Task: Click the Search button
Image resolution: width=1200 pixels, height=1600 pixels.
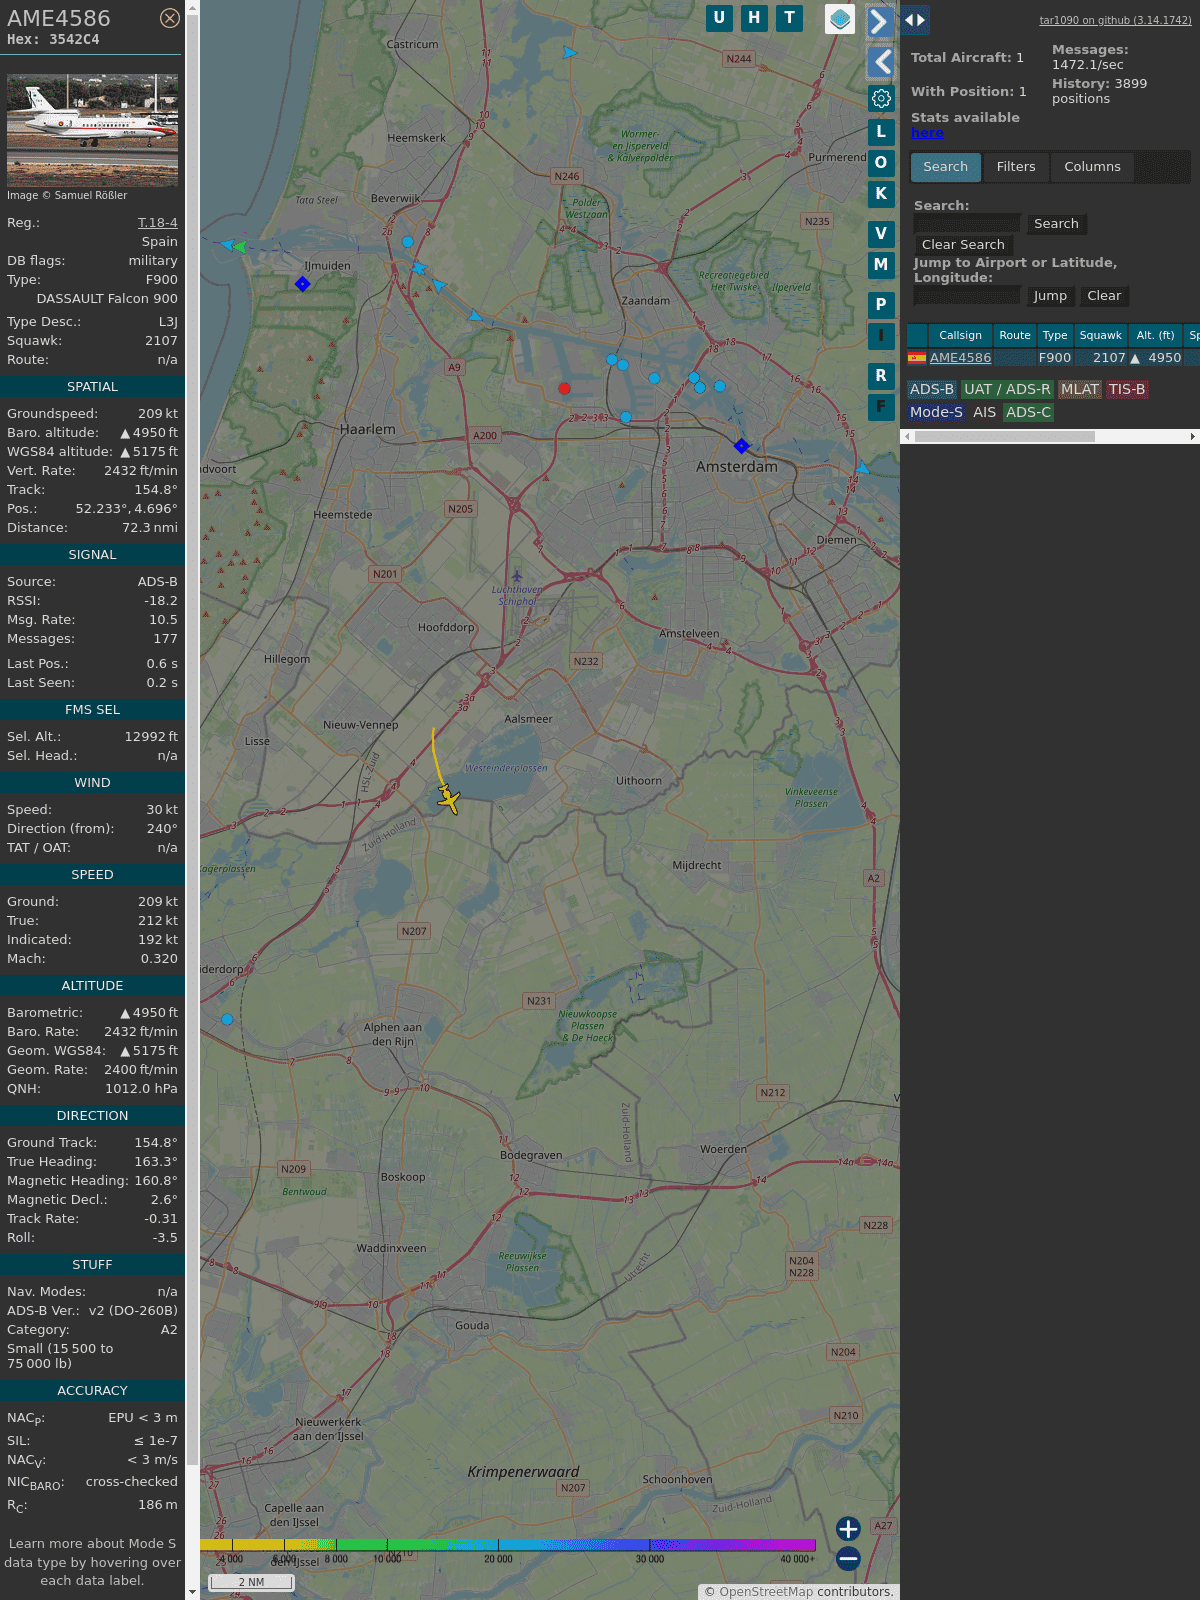Action: pos(1056,224)
